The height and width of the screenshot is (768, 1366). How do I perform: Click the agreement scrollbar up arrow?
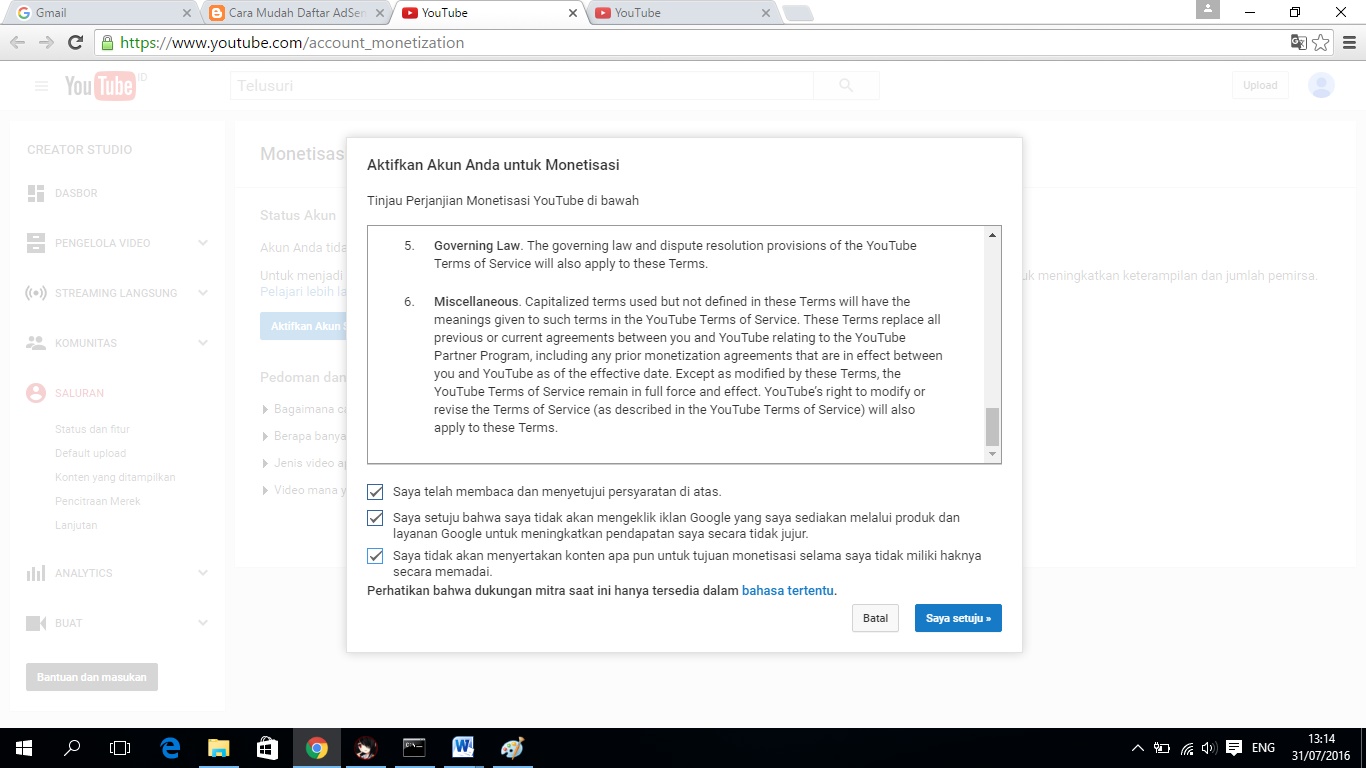(x=992, y=235)
